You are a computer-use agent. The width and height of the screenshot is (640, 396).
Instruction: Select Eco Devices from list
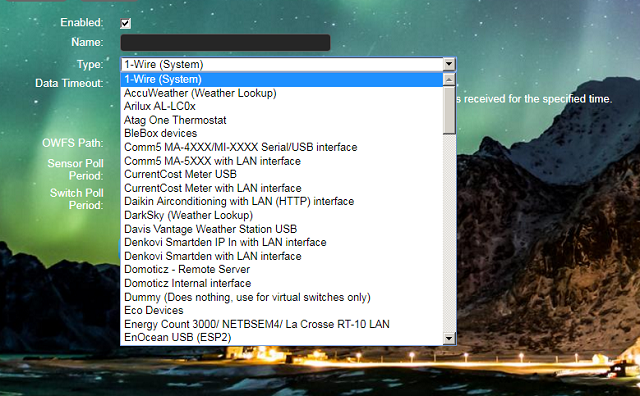[282, 310]
